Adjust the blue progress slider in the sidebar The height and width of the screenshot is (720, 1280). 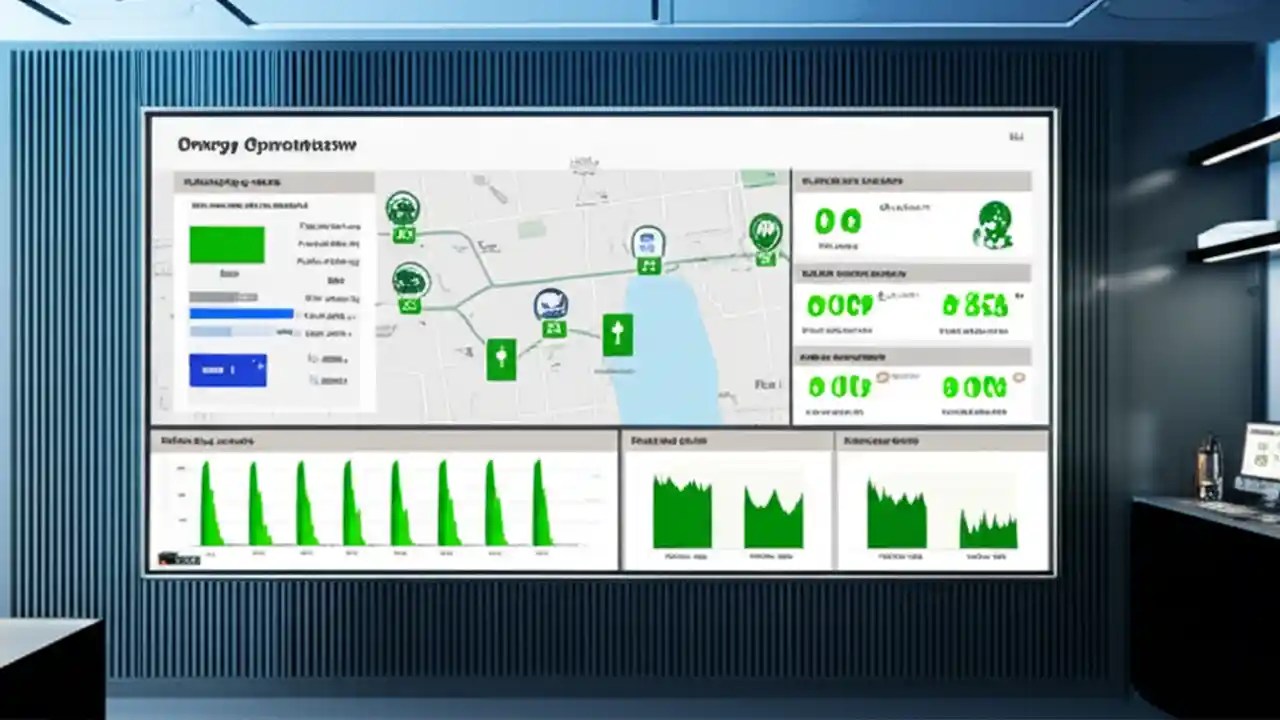coord(240,313)
